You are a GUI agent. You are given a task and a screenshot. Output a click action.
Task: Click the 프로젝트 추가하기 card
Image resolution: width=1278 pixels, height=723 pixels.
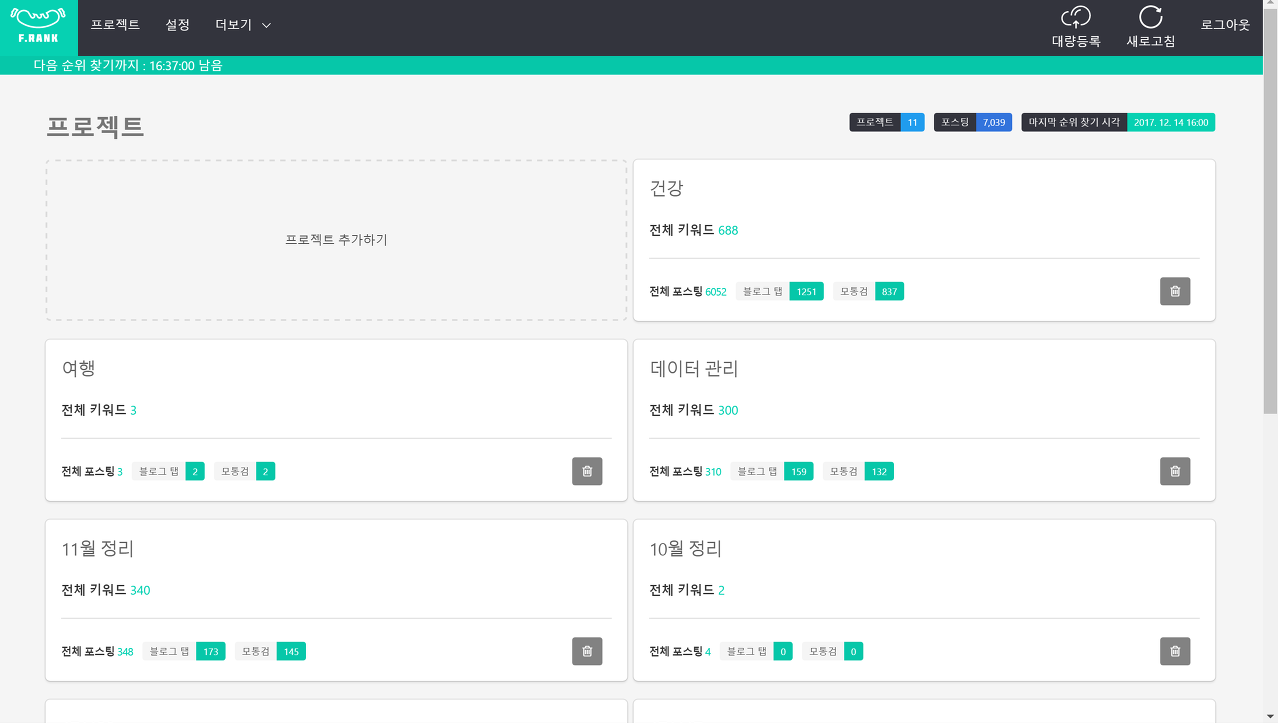336,240
